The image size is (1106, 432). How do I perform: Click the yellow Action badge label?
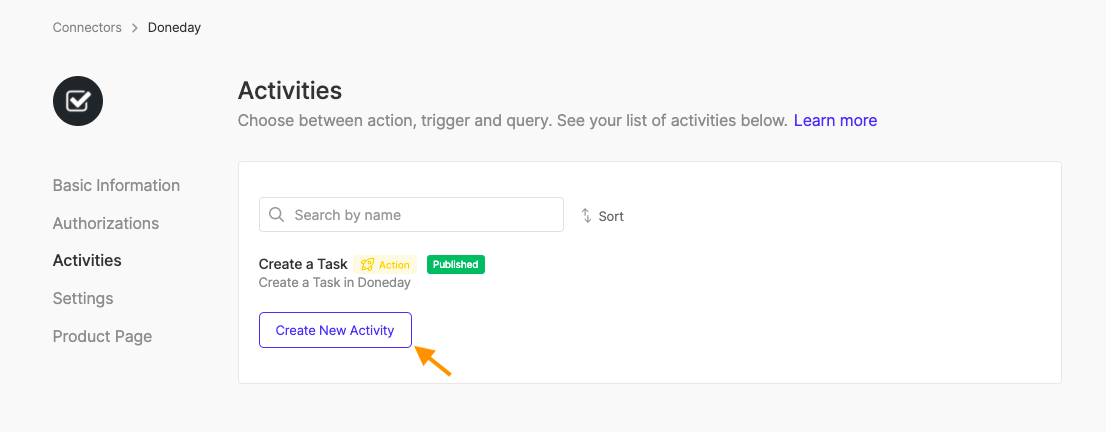[x=385, y=265]
